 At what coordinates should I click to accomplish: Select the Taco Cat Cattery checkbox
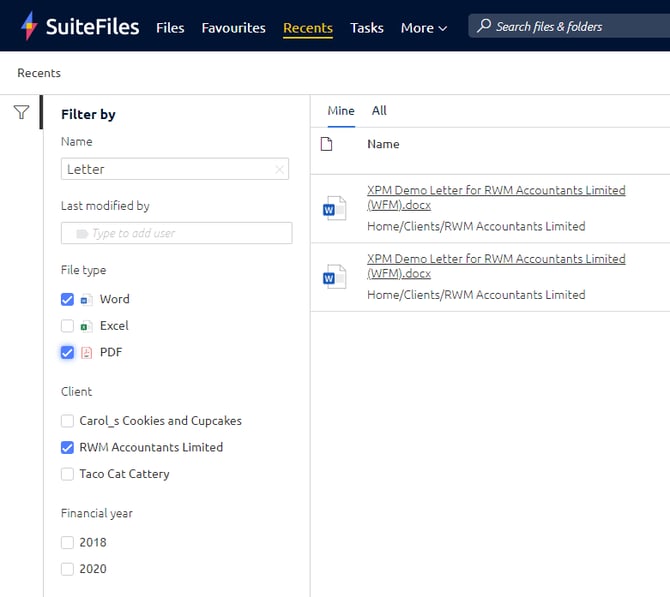(67, 474)
